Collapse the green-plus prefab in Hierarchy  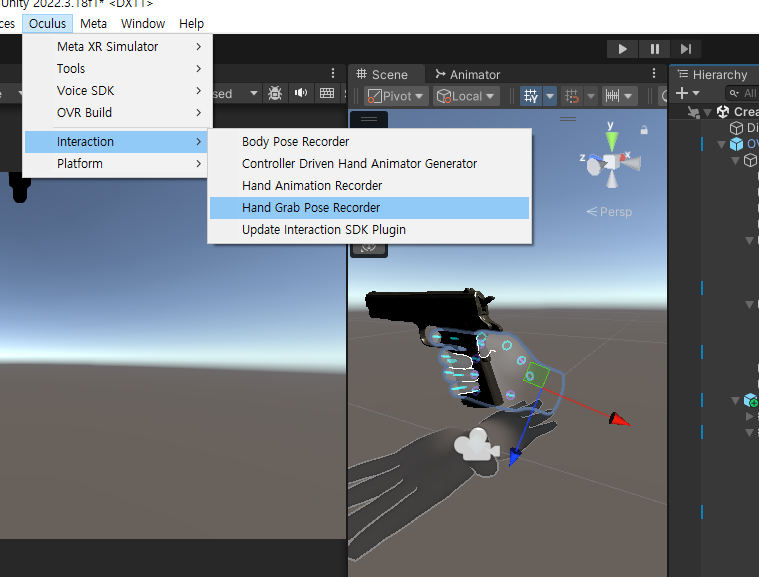click(x=736, y=400)
